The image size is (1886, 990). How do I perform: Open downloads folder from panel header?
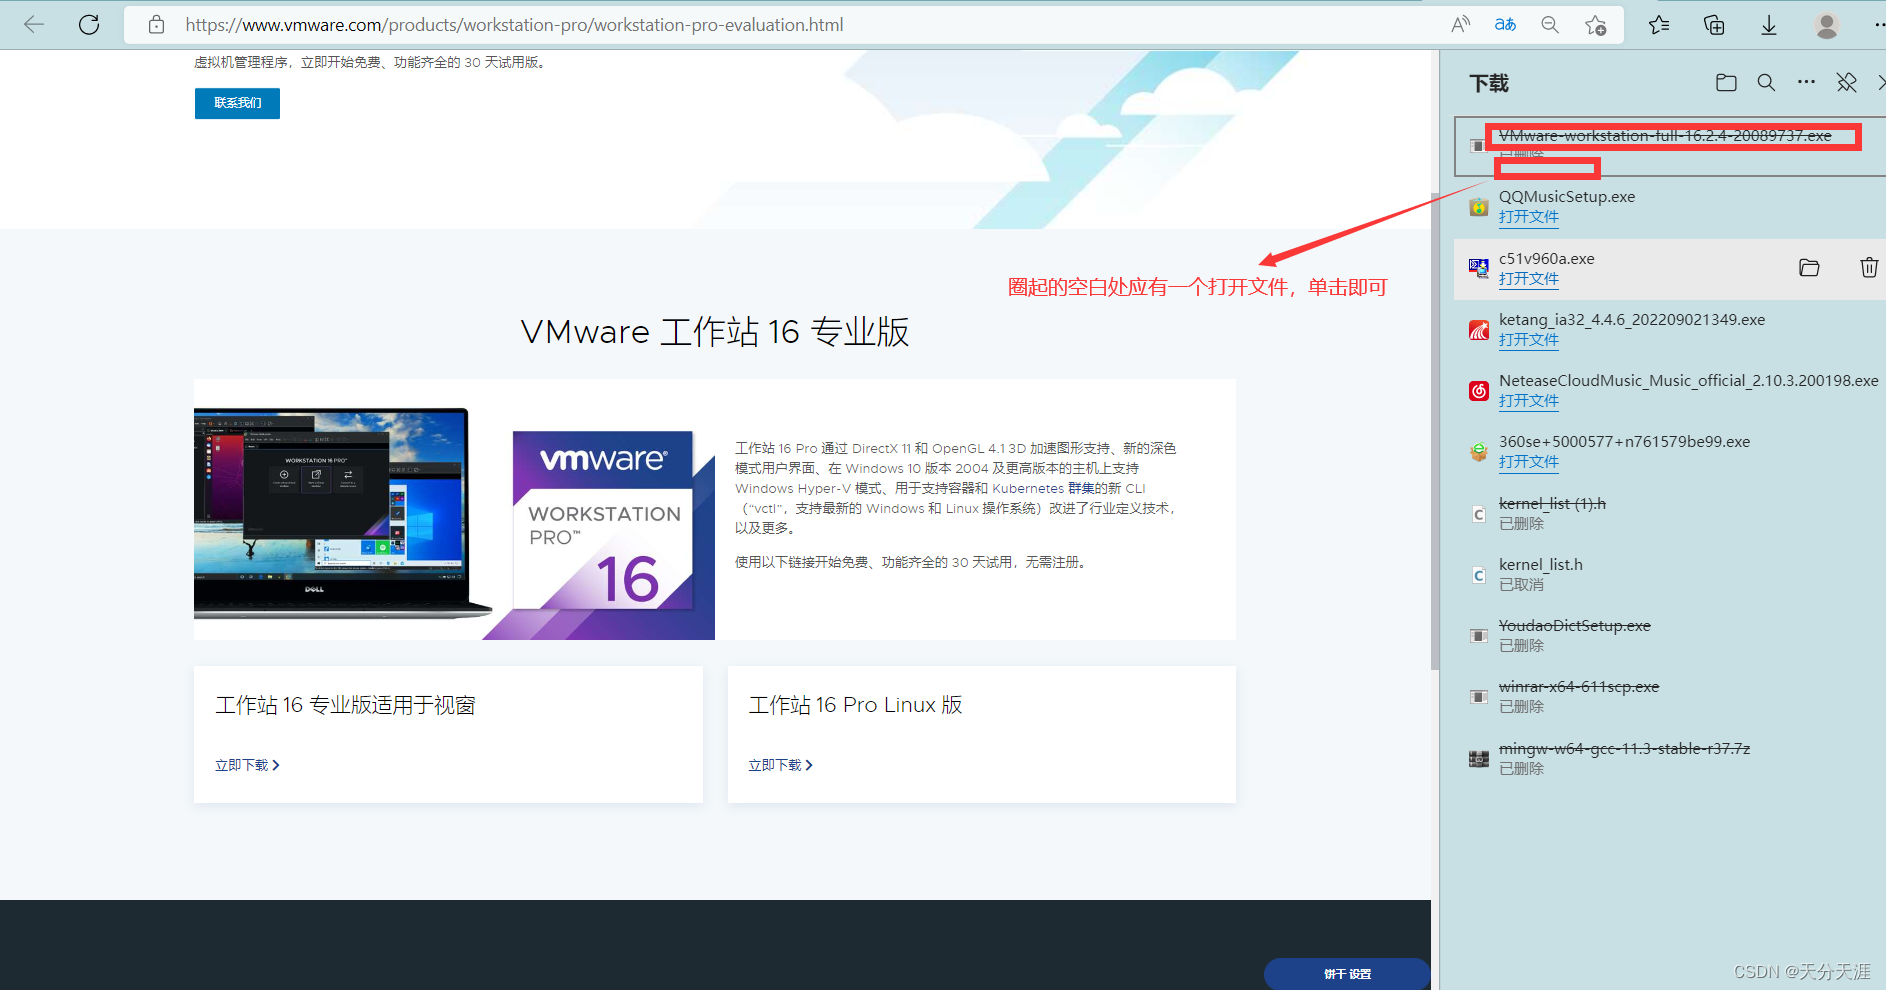pos(1726,83)
